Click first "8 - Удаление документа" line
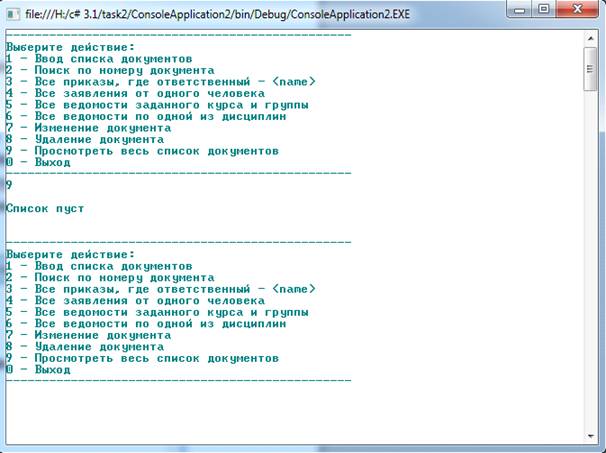606x453 pixels. pos(85,140)
